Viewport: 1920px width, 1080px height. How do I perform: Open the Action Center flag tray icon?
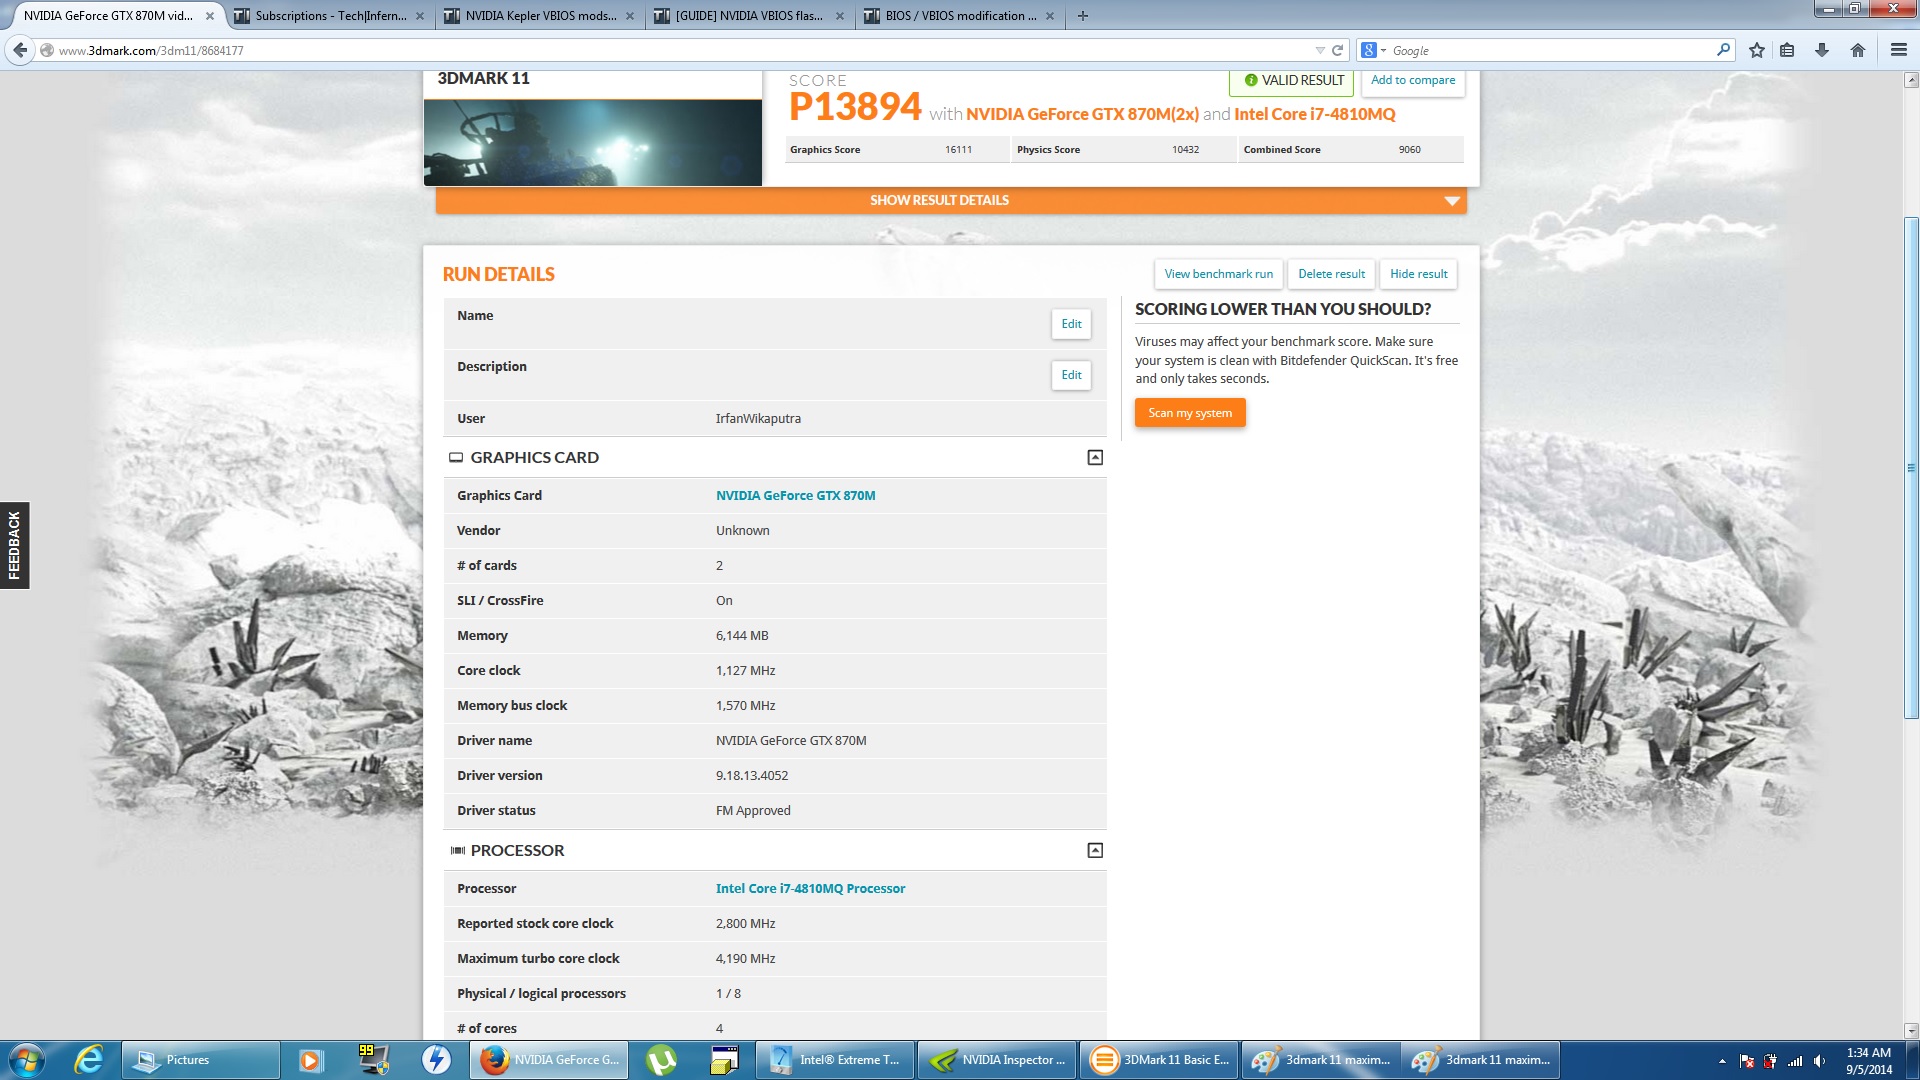click(x=1747, y=1061)
